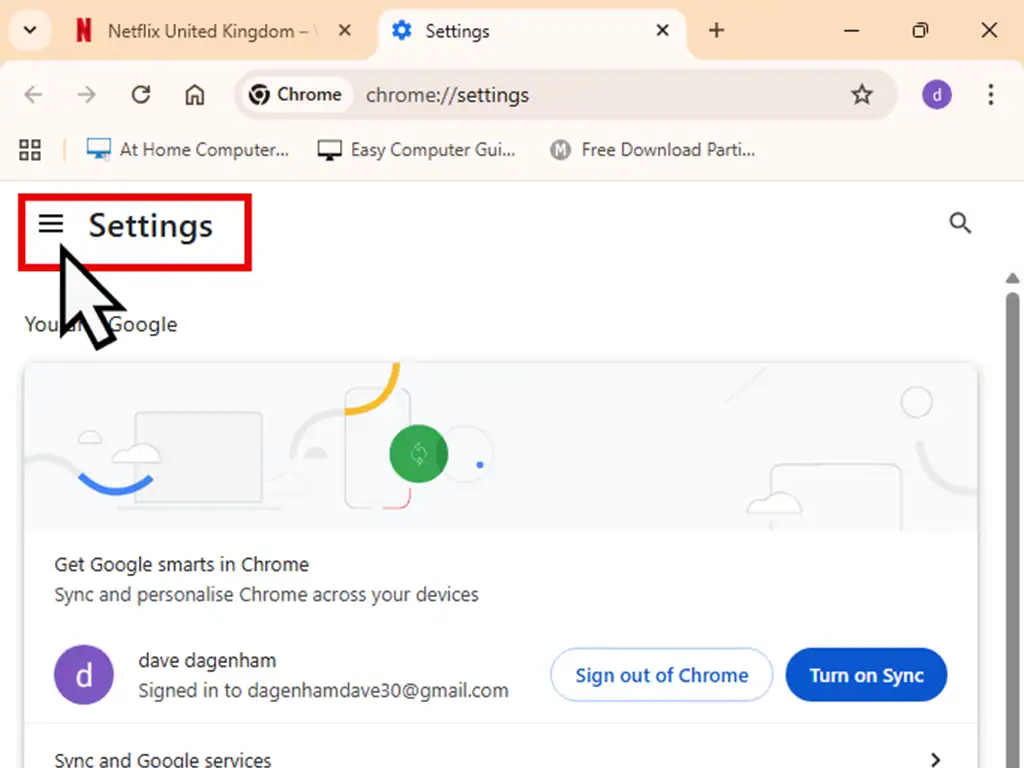Click the search icon in Settings

point(960,224)
